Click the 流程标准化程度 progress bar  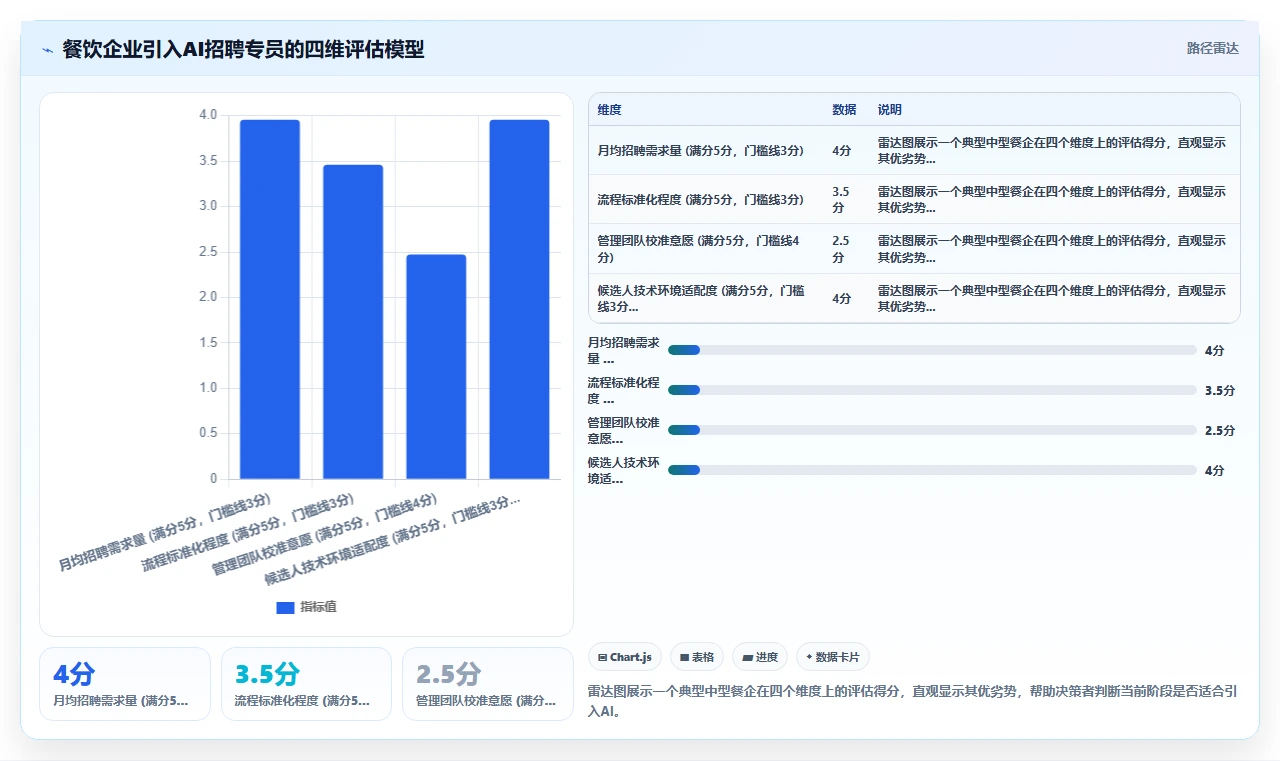(x=932, y=390)
